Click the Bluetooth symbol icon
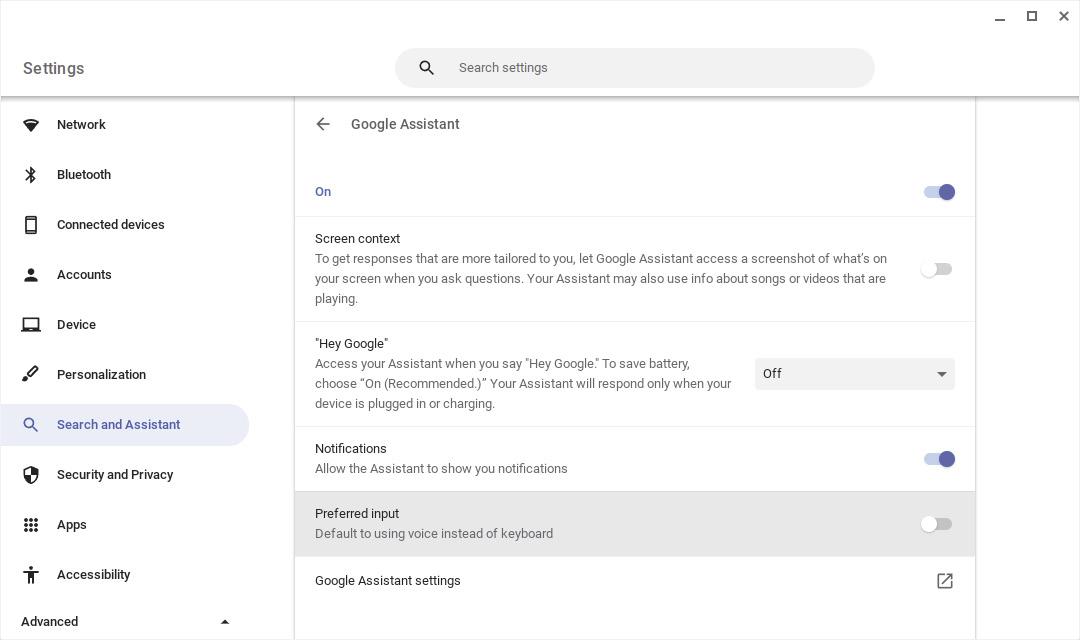The height and width of the screenshot is (640, 1080). [31, 175]
